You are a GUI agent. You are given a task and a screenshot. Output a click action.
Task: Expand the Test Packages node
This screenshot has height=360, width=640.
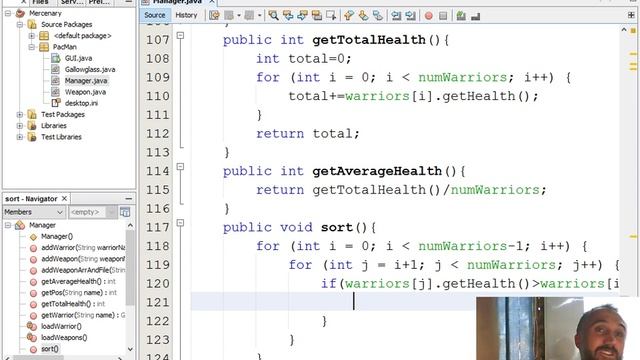pos(20,115)
